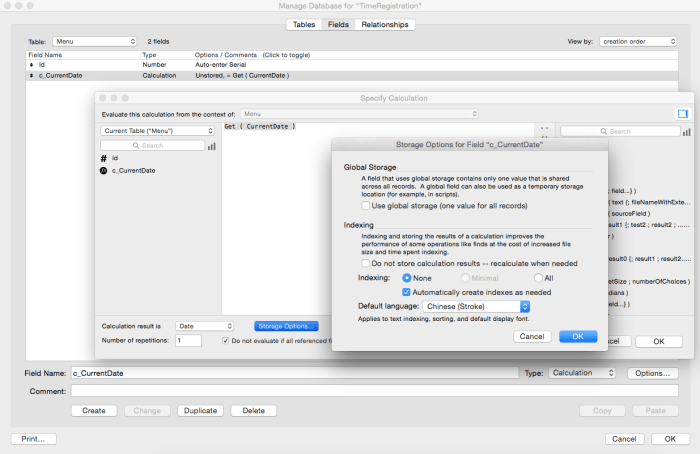The image size is (700, 454).
Task: Click the reorder handle of Id row
Action: click(x=30, y=64)
